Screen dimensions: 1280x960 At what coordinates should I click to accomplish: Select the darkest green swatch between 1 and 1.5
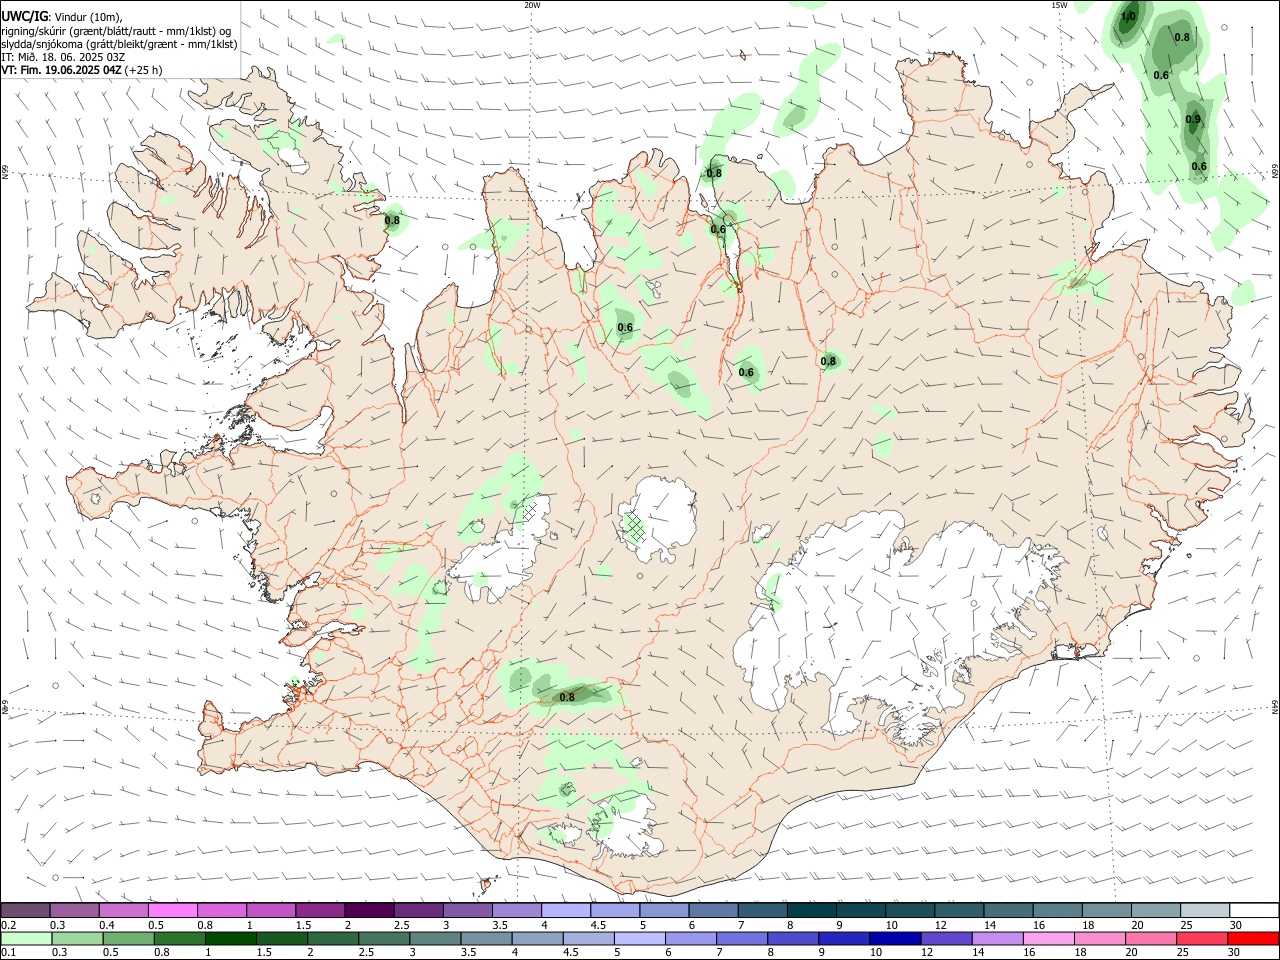(x=231, y=939)
